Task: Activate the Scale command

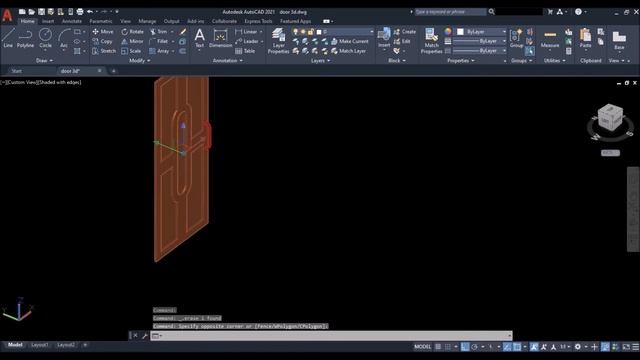Action: pyautogui.click(x=131, y=51)
